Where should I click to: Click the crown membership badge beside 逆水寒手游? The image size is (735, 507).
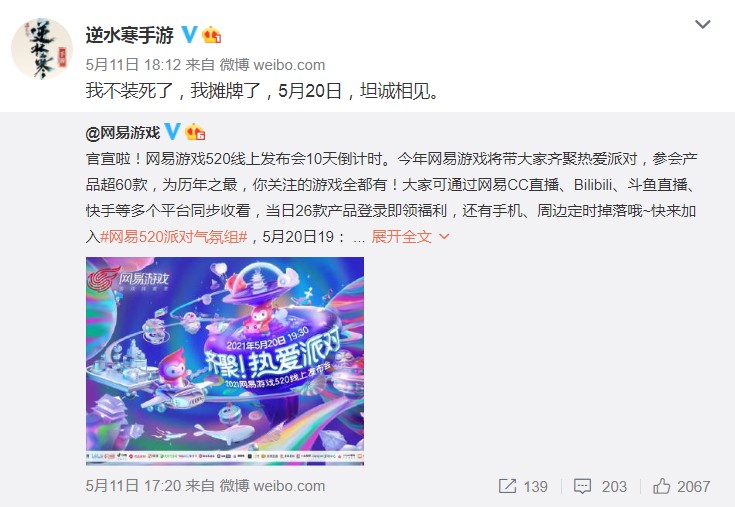(211, 35)
